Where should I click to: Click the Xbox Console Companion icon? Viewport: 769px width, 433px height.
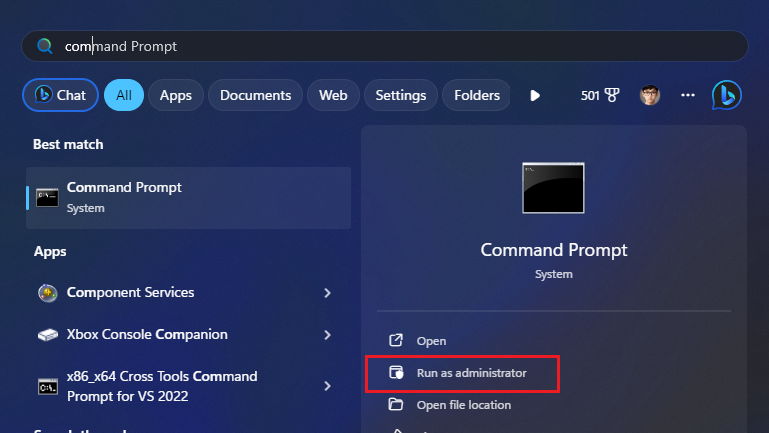point(48,335)
